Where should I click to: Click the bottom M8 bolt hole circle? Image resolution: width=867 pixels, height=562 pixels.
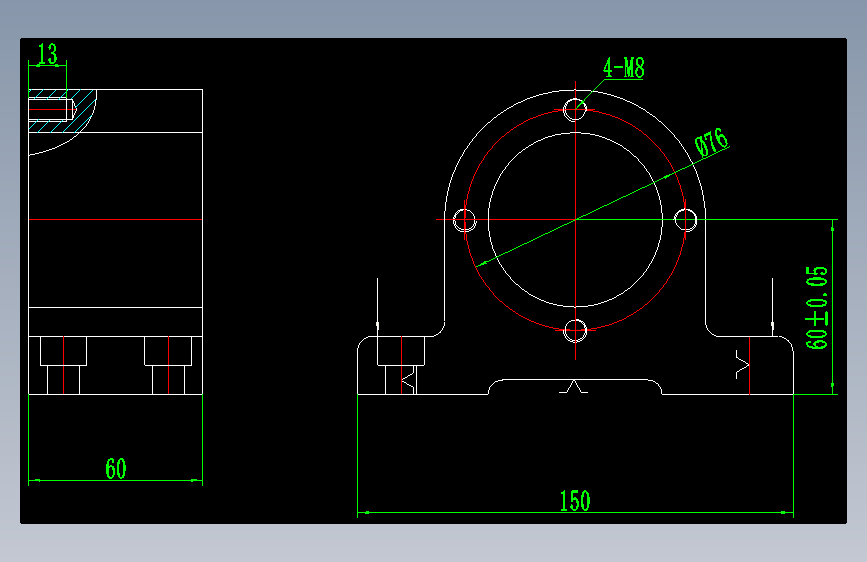(575, 331)
